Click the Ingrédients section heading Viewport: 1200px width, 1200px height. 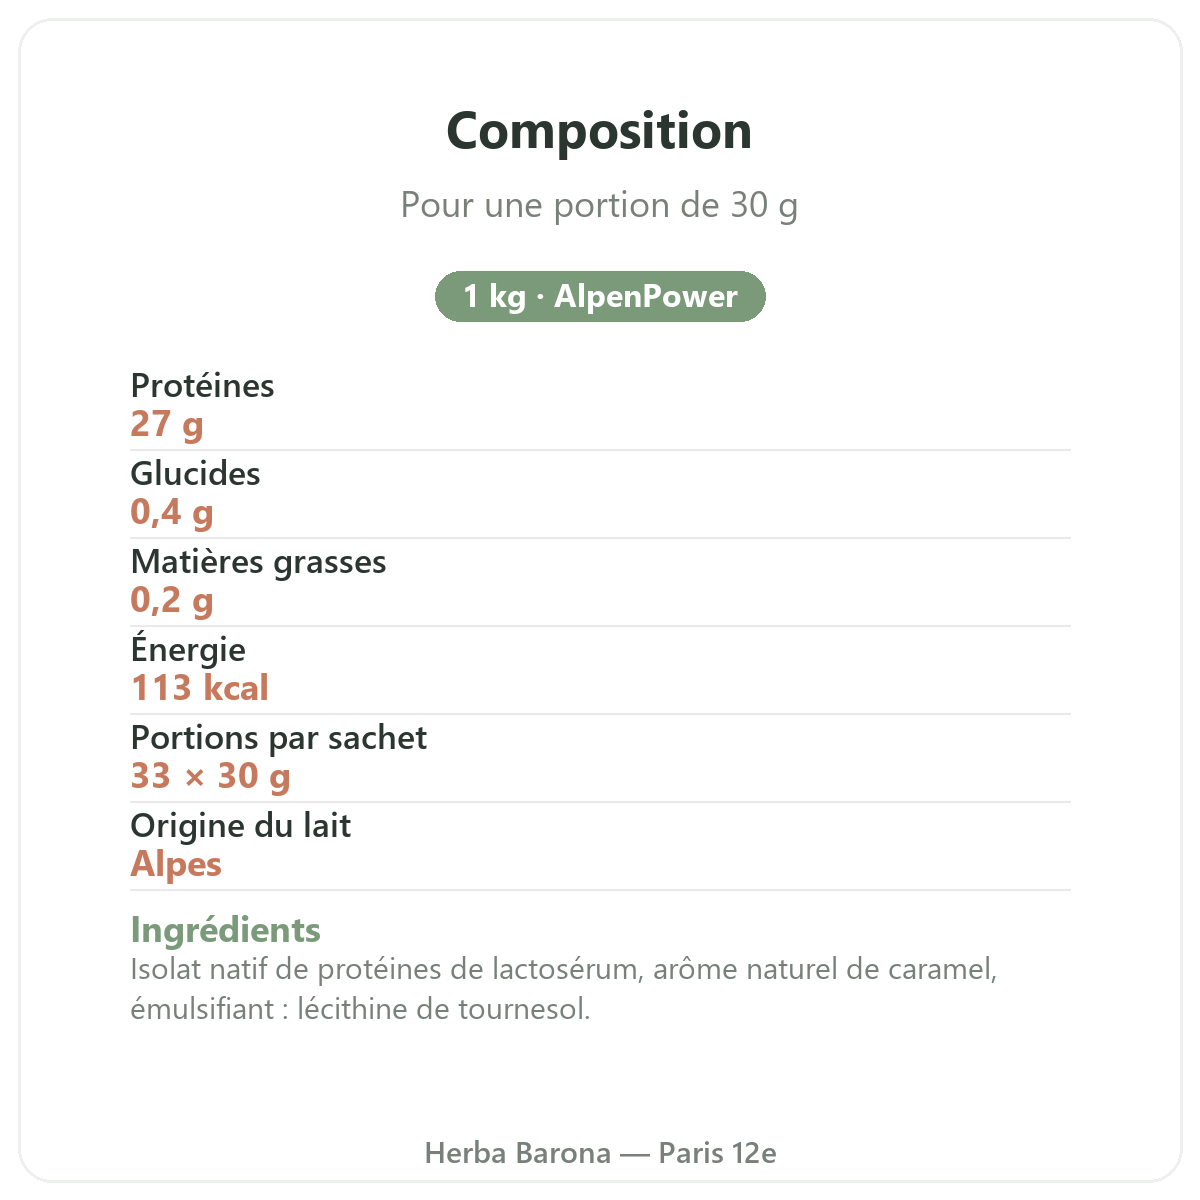226,930
